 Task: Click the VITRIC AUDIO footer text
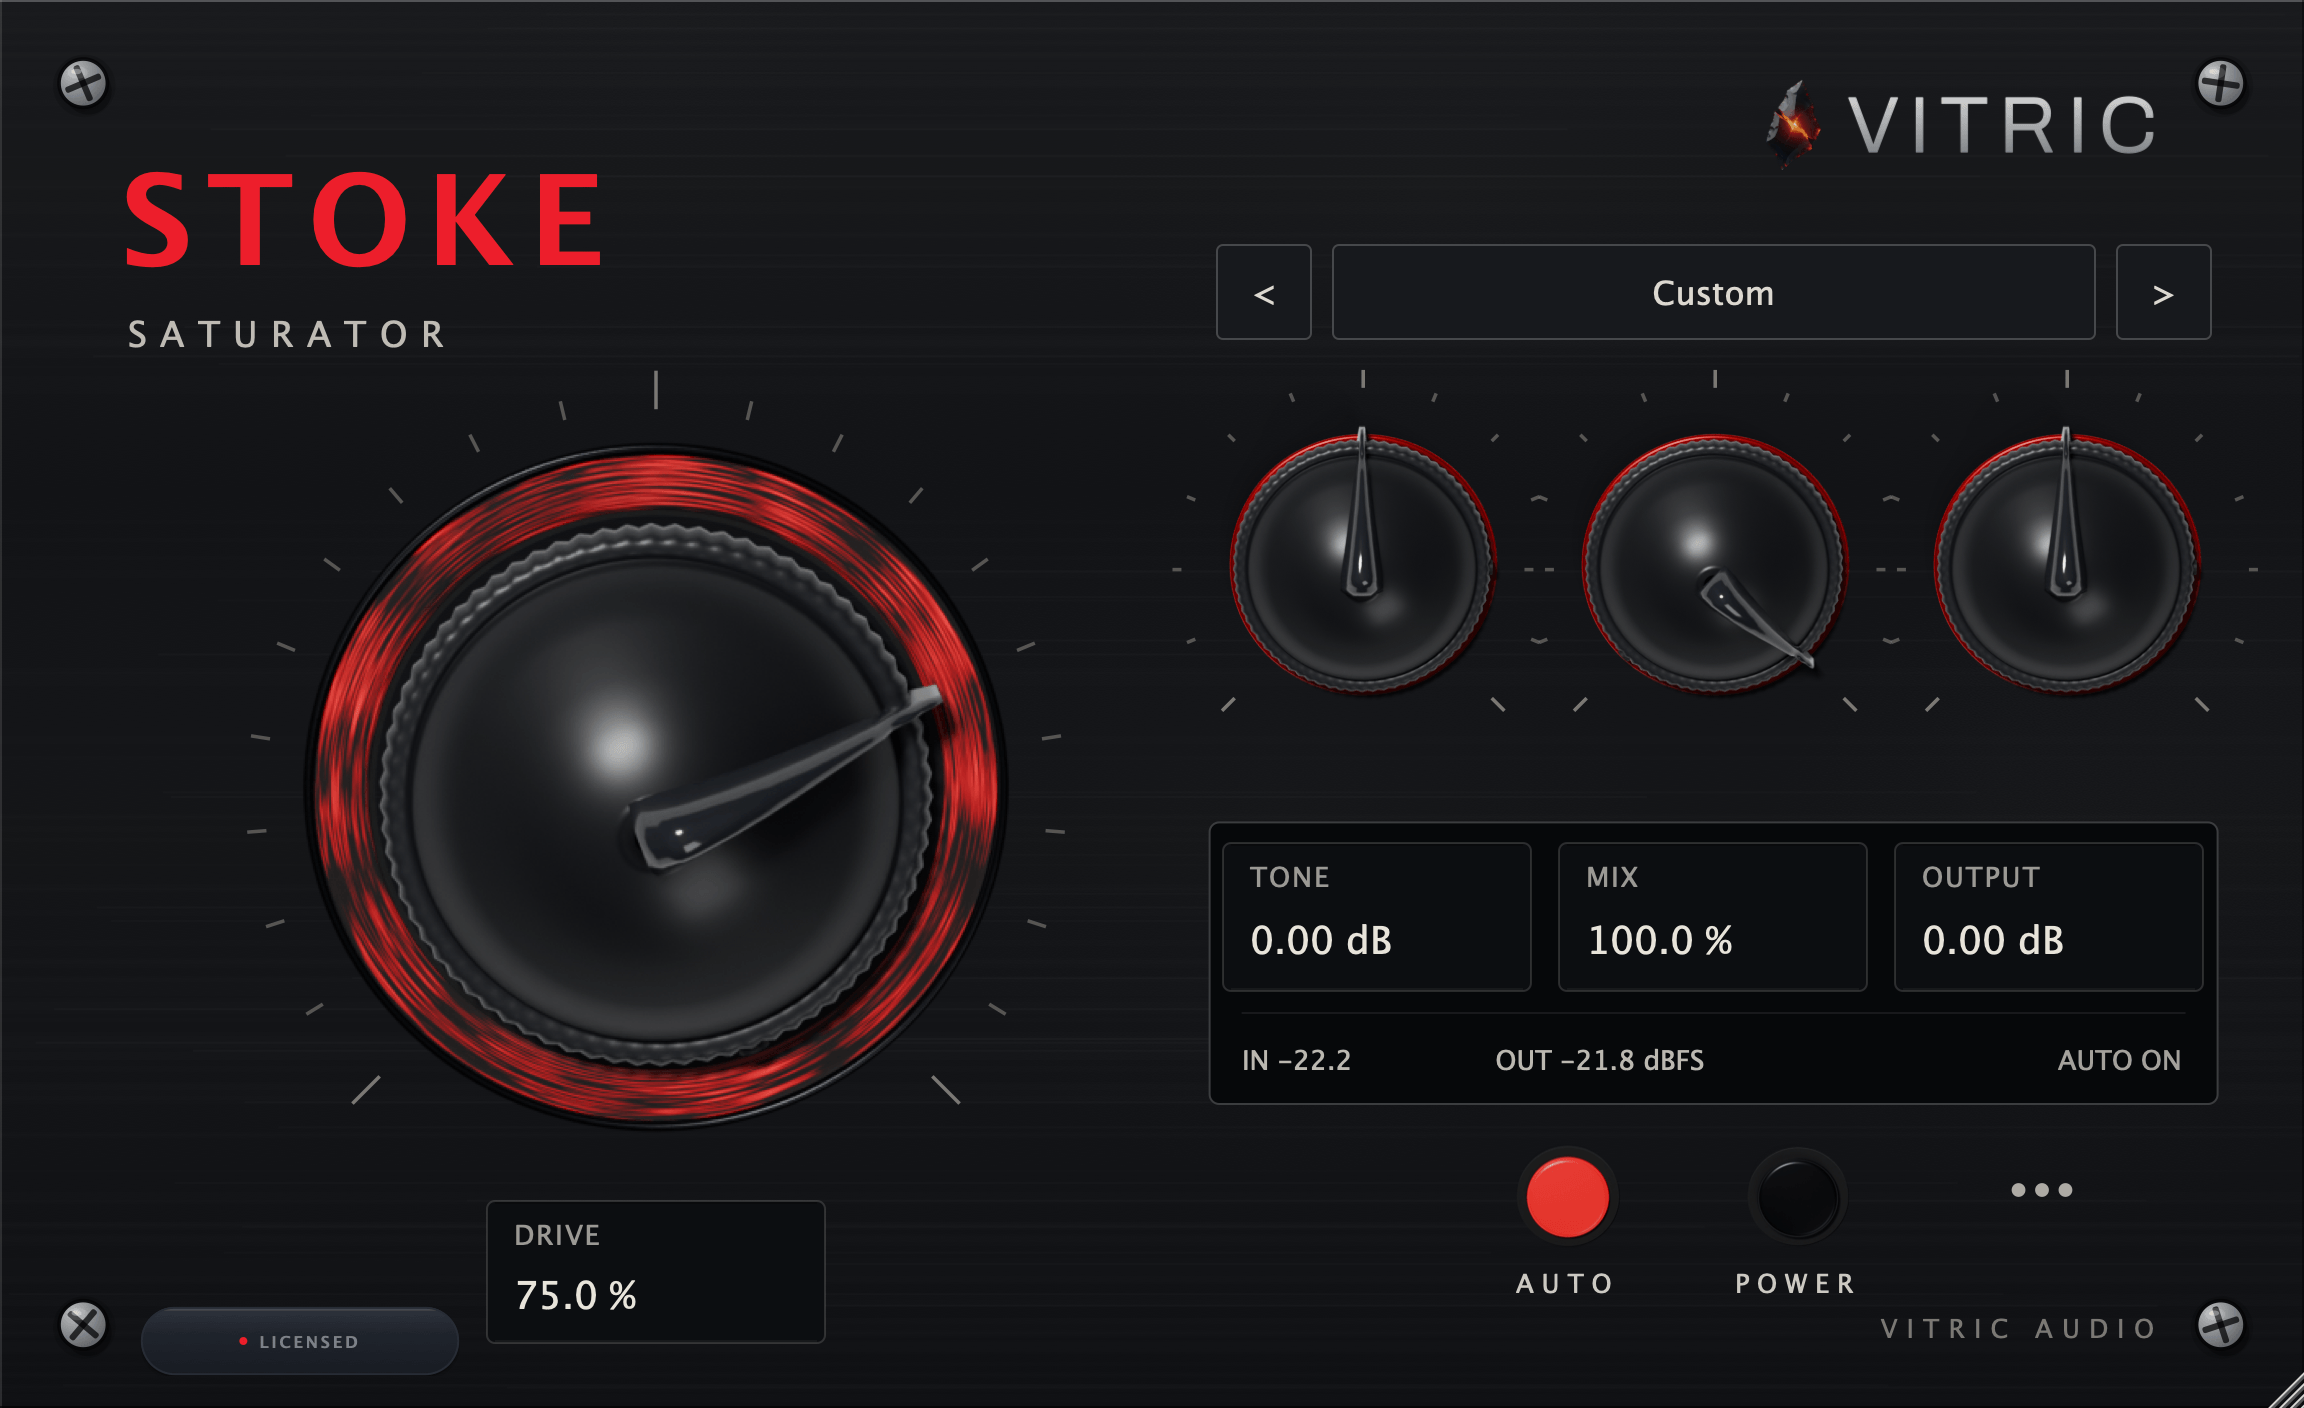[2018, 1328]
